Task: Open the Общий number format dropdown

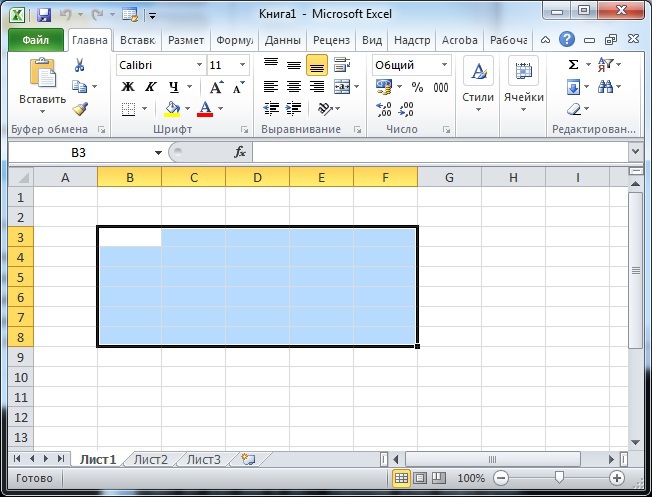Action: (x=444, y=65)
